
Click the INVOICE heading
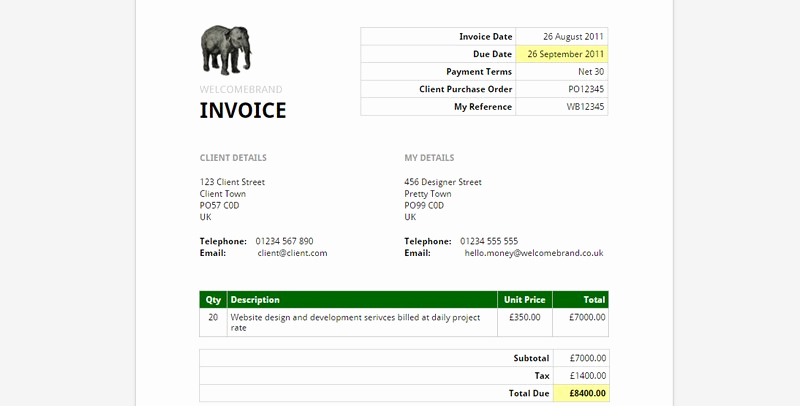(243, 111)
